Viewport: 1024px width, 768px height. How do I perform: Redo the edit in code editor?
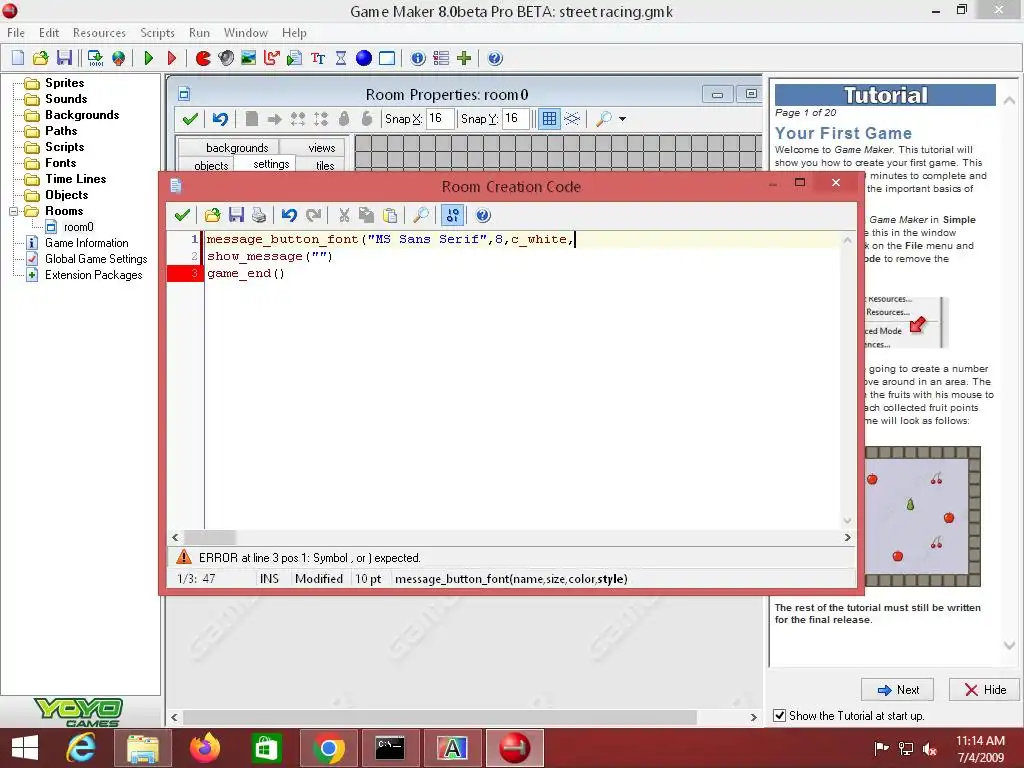[313, 215]
